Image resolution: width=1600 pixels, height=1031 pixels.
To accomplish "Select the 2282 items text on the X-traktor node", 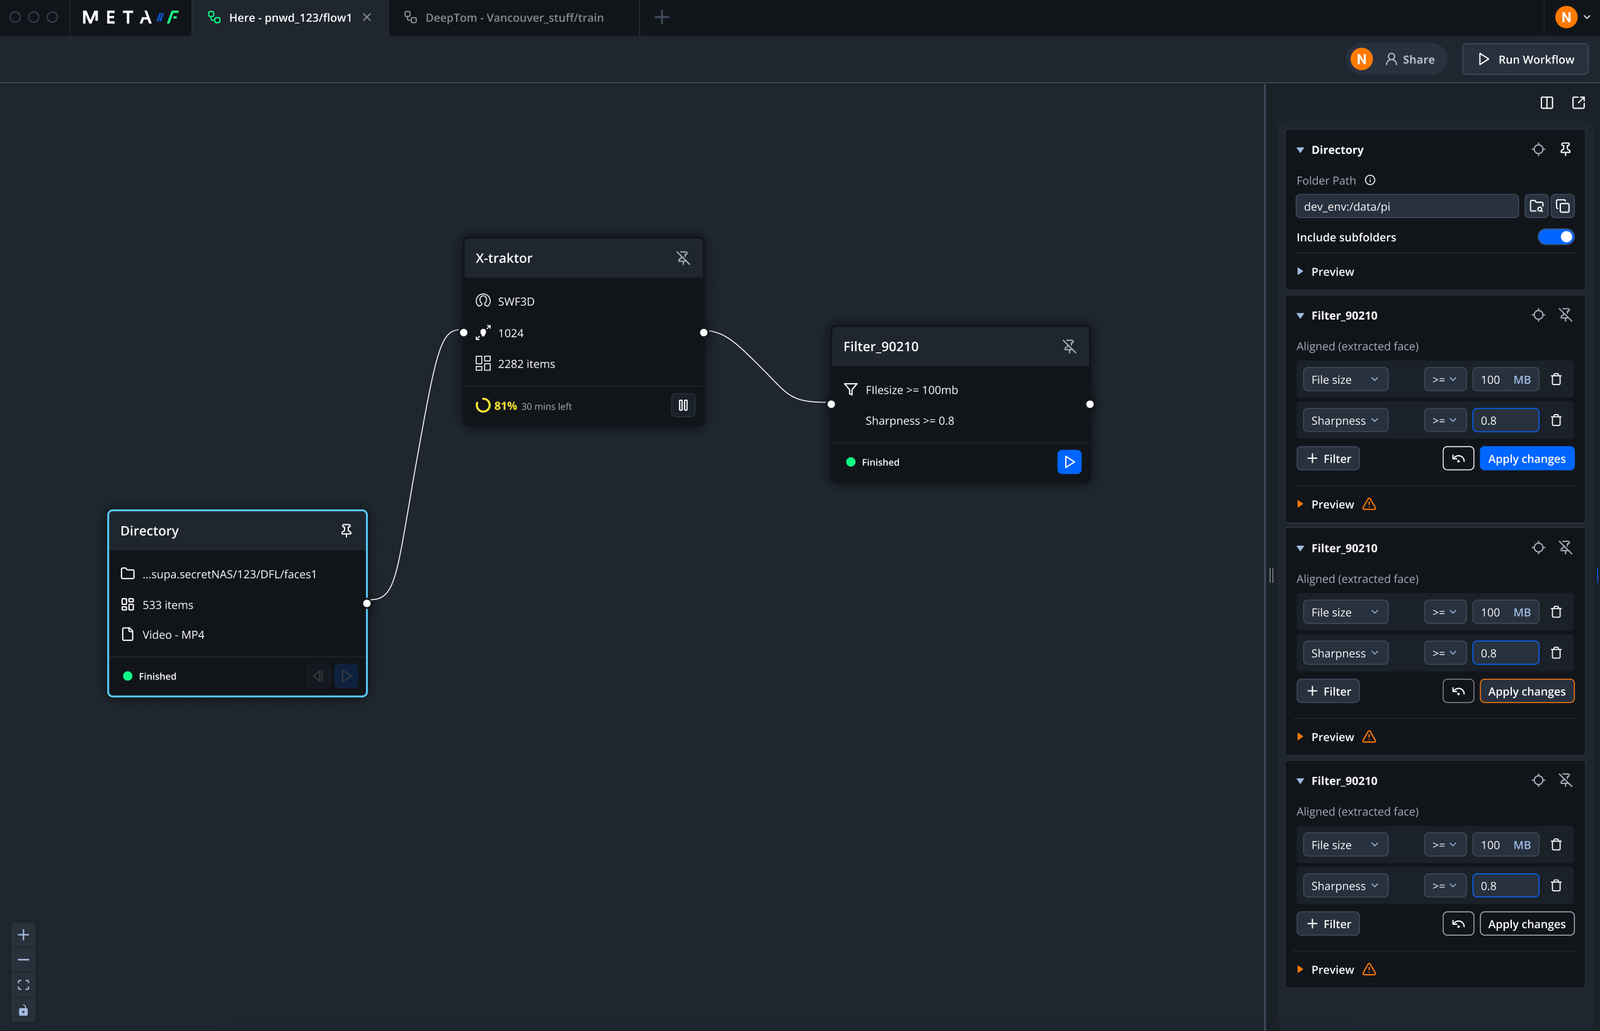I will click(526, 364).
